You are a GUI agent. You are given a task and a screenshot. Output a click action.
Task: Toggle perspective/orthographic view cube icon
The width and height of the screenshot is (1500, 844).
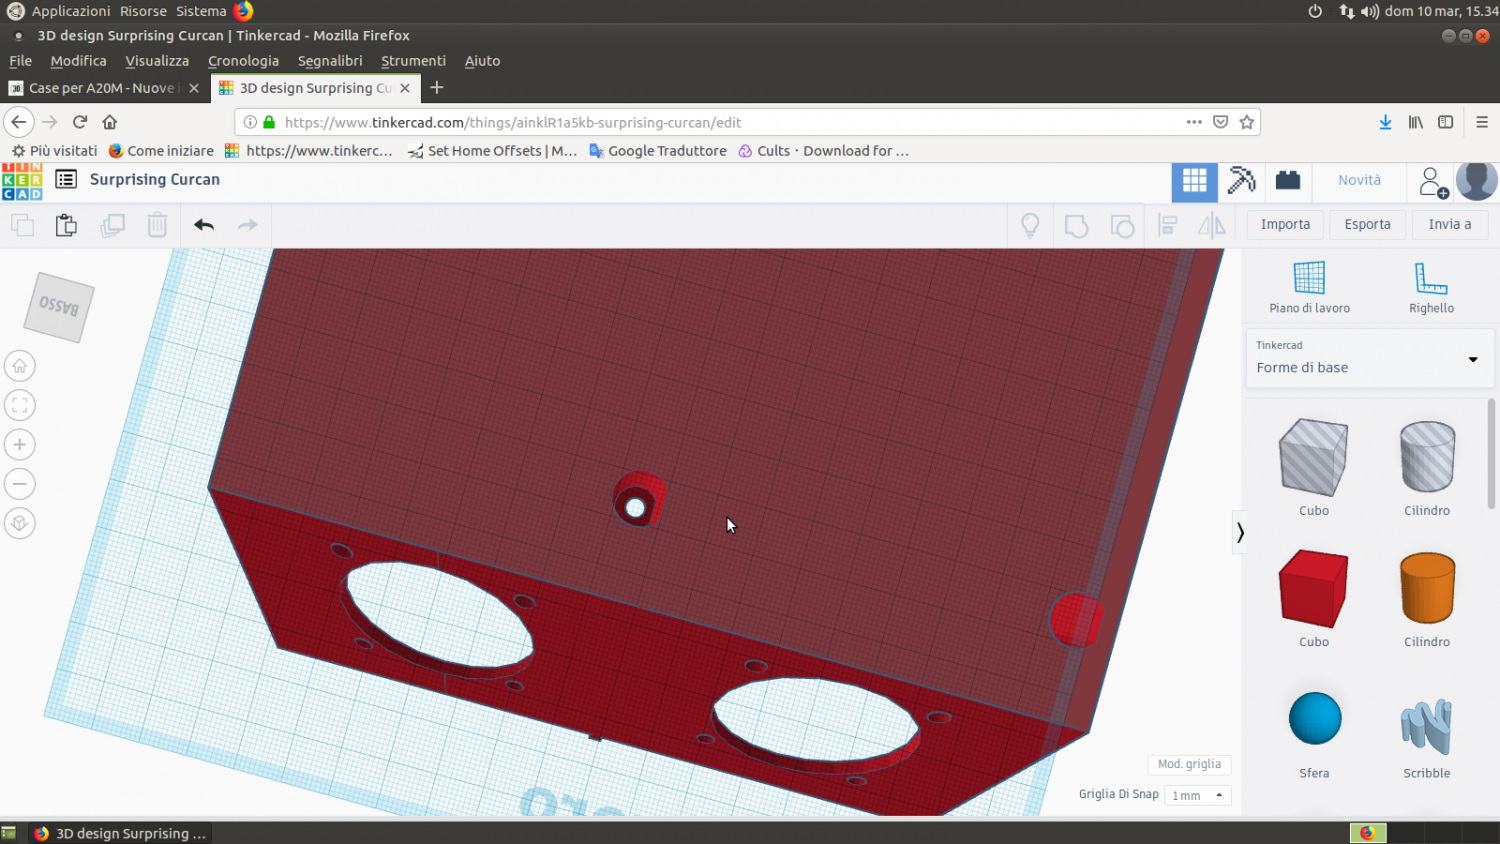coord(20,524)
